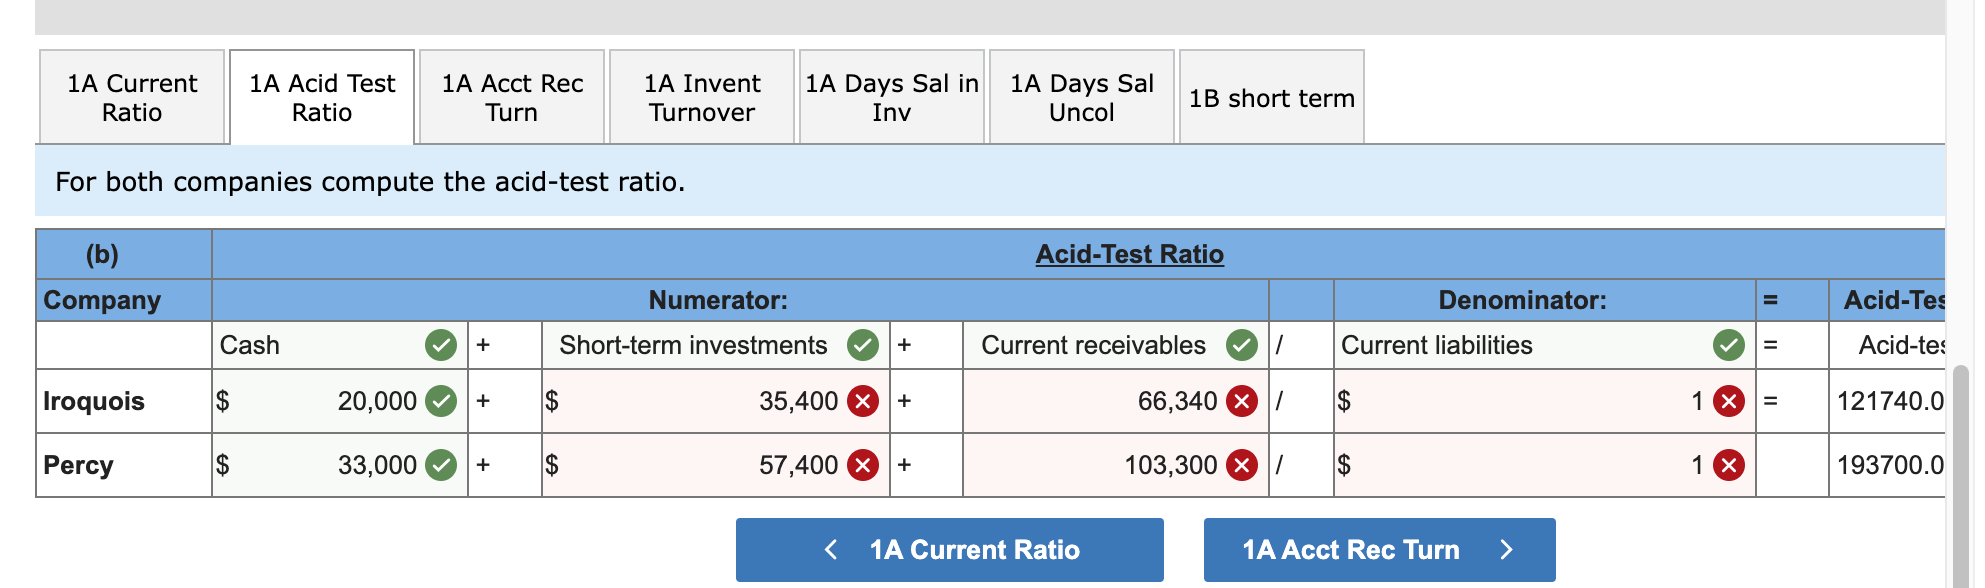
Task: Open the 1A Invent Turnover tab
Action: click(x=702, y=97)
